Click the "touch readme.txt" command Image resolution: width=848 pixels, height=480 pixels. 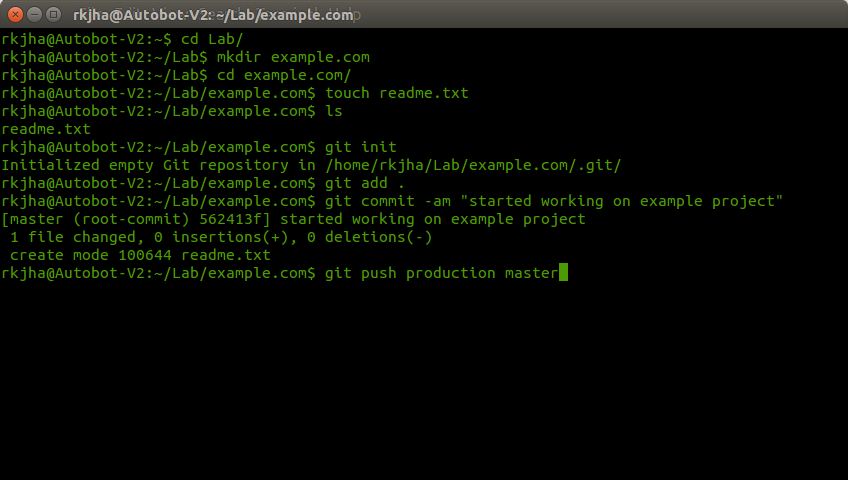tap(396, 93)
